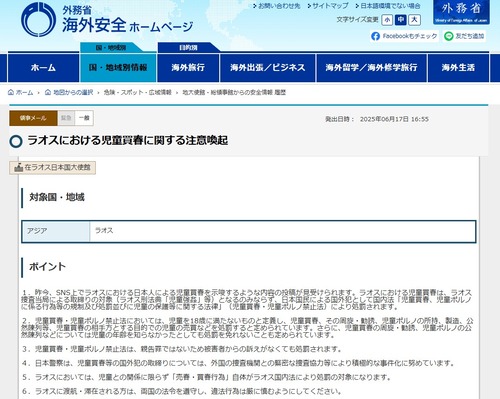Click the ラオス table cell
The height and width of the screenshot is (399, 500).
pos(282,231)
